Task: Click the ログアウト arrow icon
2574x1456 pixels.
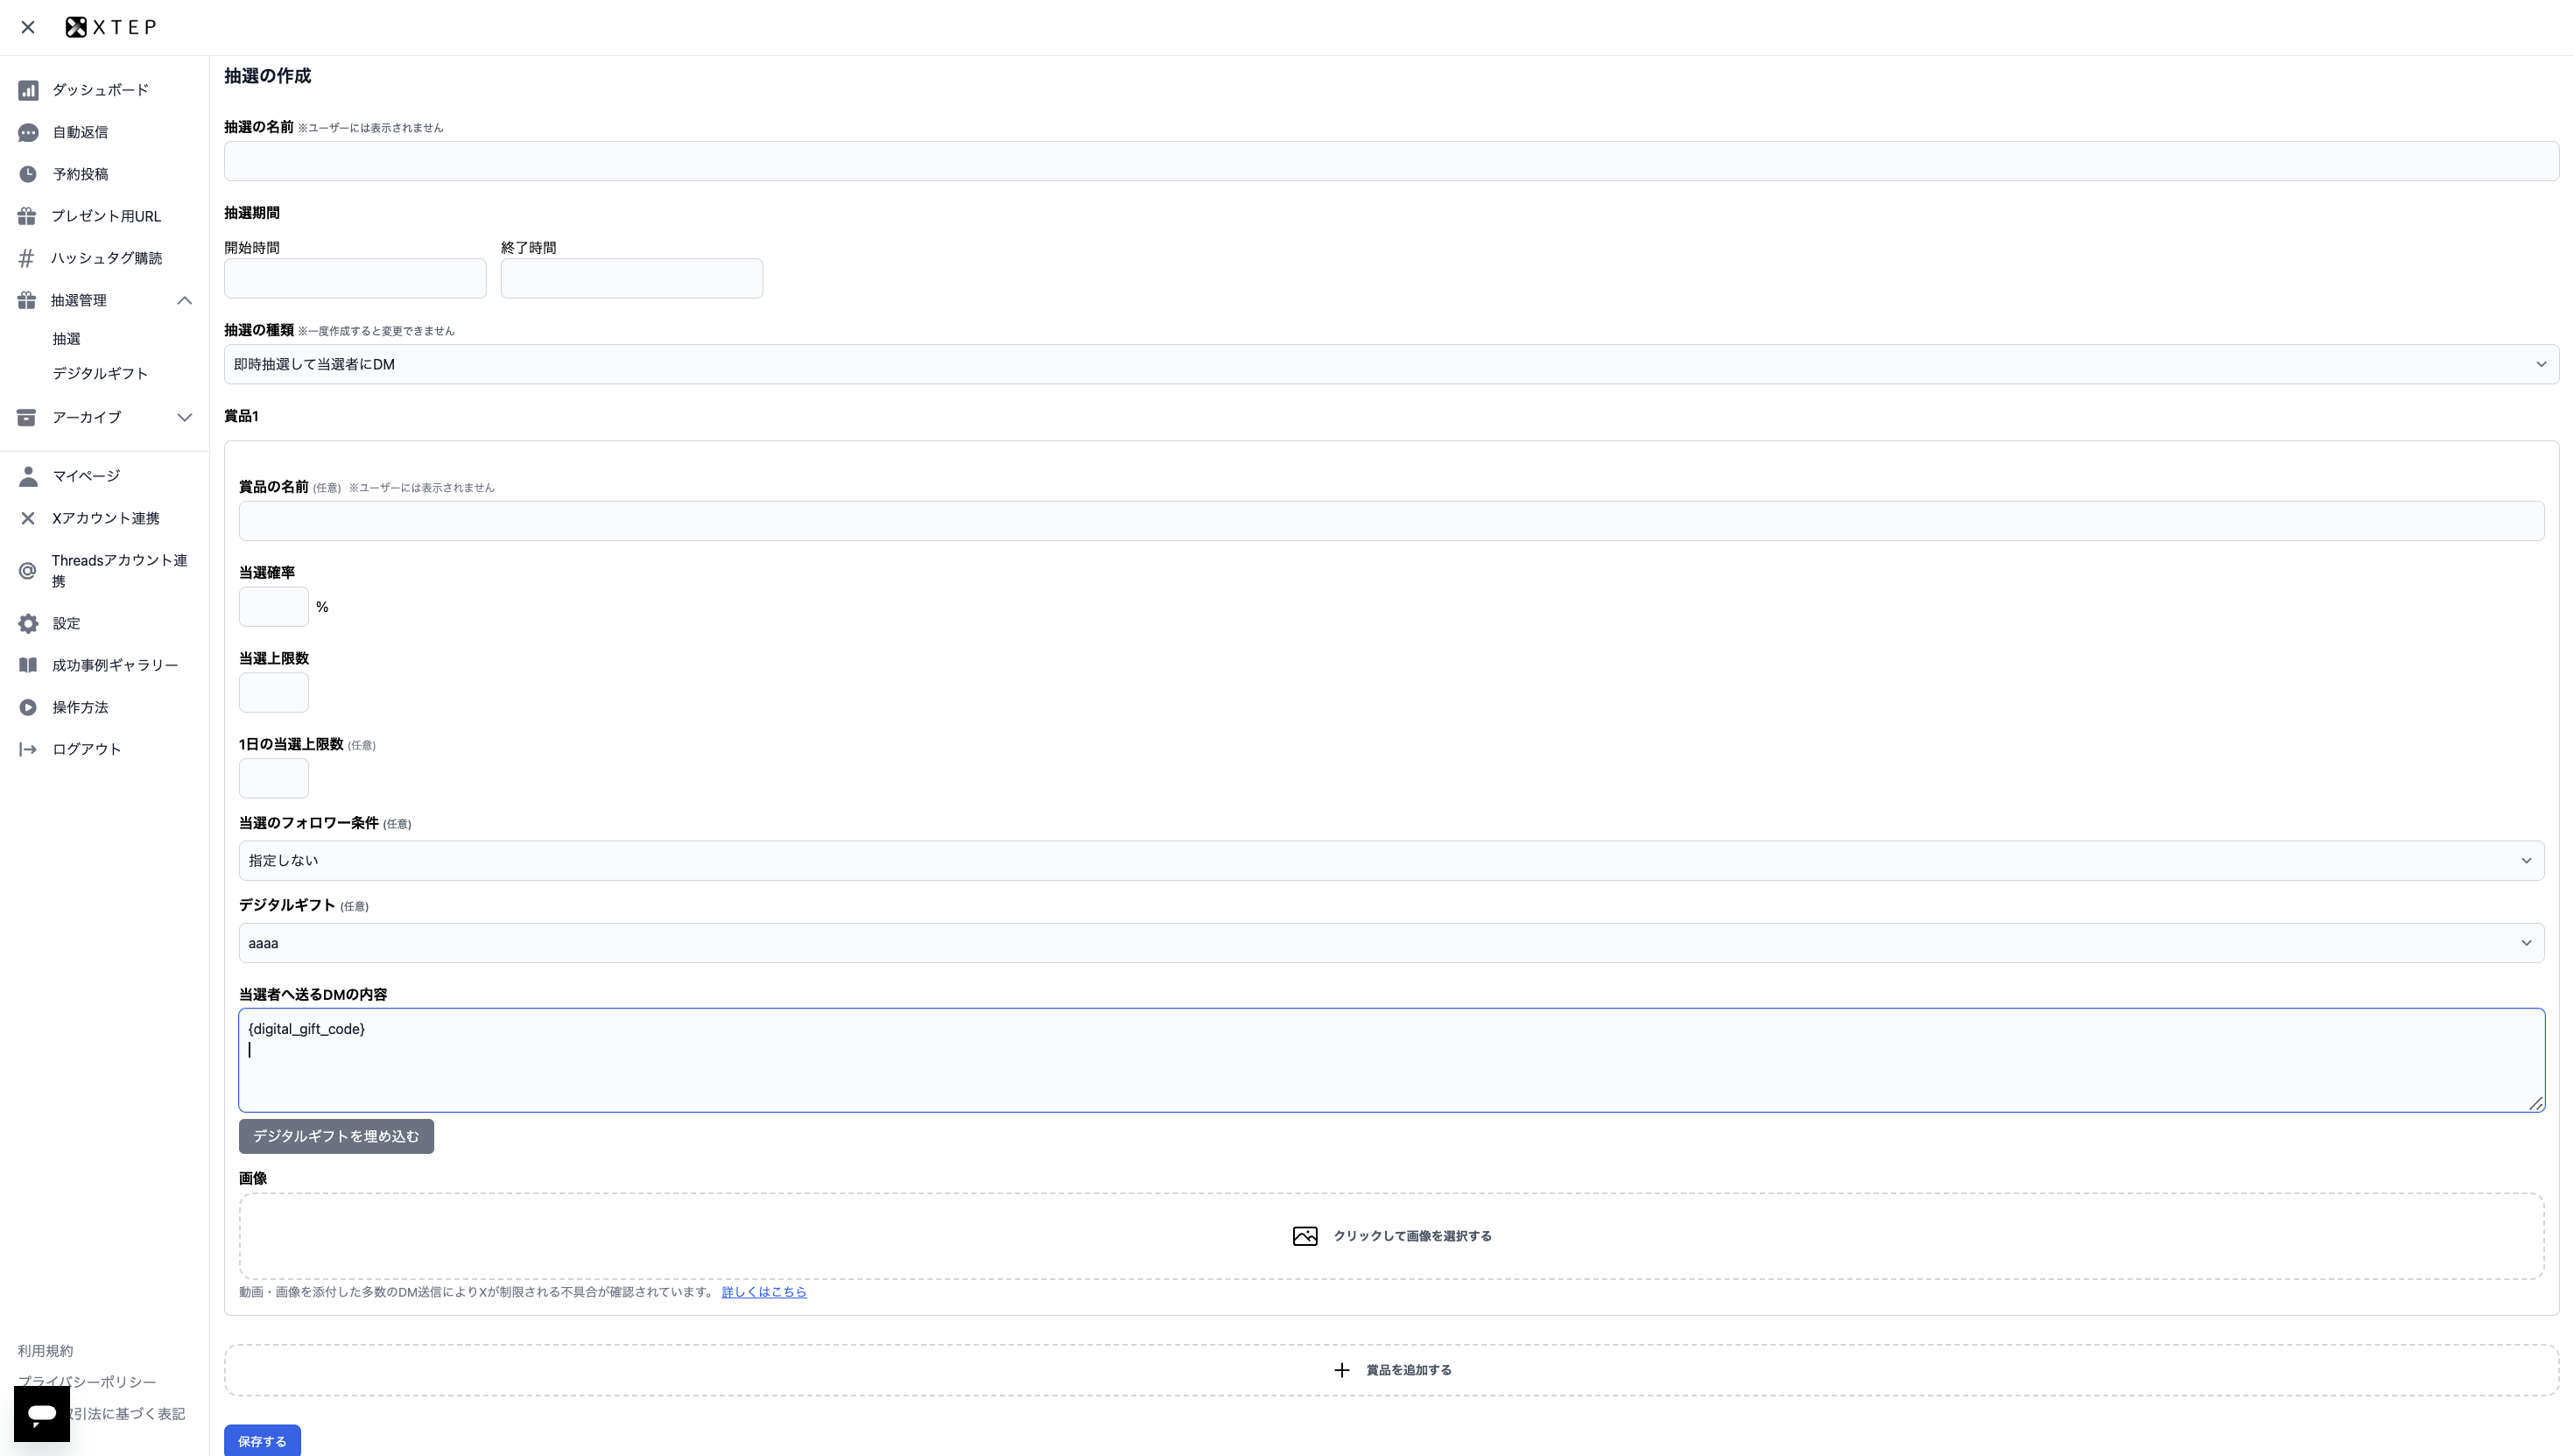Action: [28, 749]
